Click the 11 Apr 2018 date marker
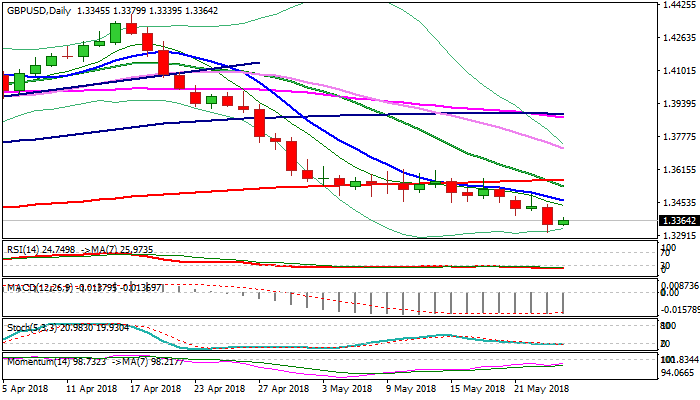Screen dimensions: 700x400 coord(90,388)
